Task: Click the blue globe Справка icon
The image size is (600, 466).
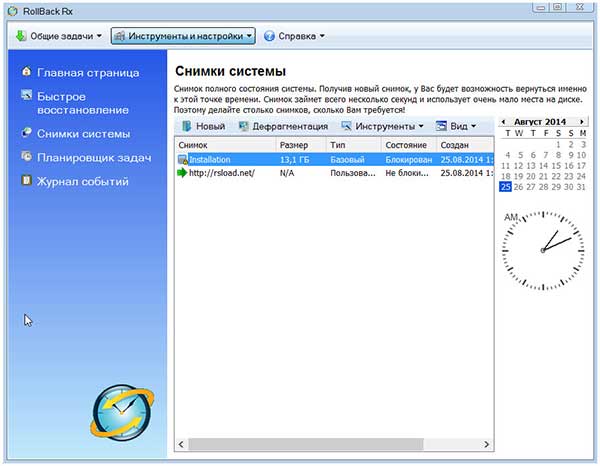Action: coord(269,36)
